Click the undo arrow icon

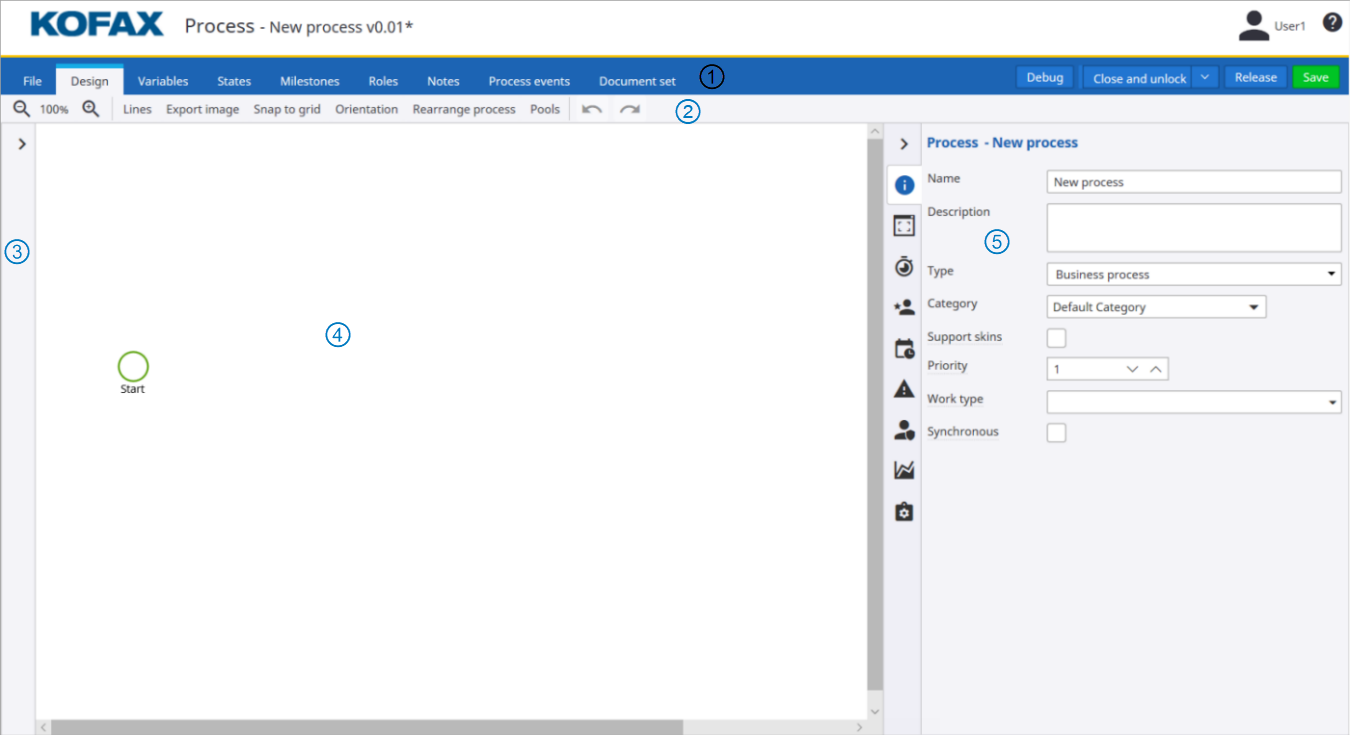(x=592, y=109)
